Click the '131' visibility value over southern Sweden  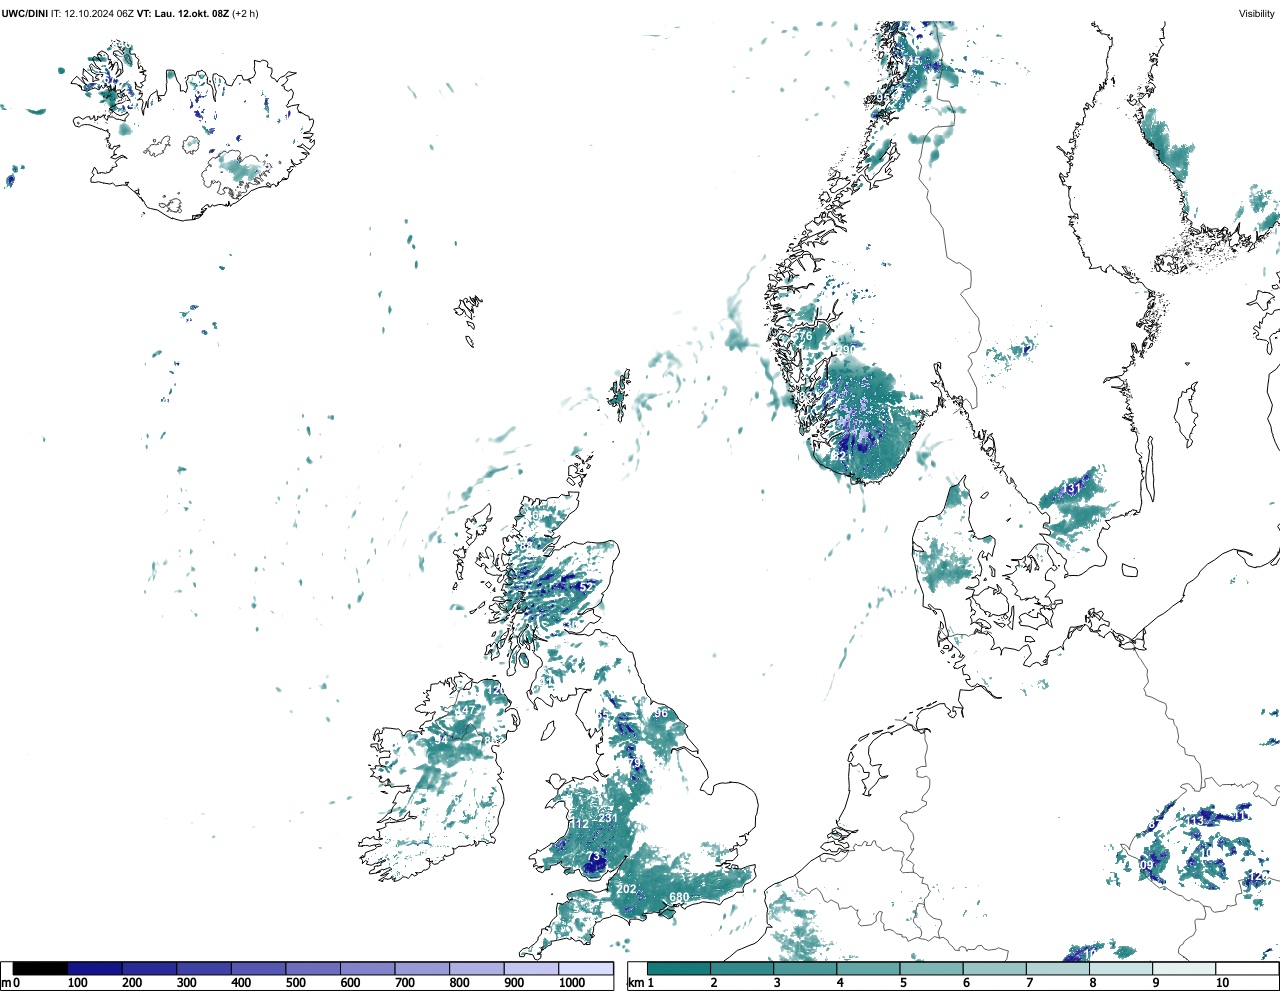pos(1071,488)
